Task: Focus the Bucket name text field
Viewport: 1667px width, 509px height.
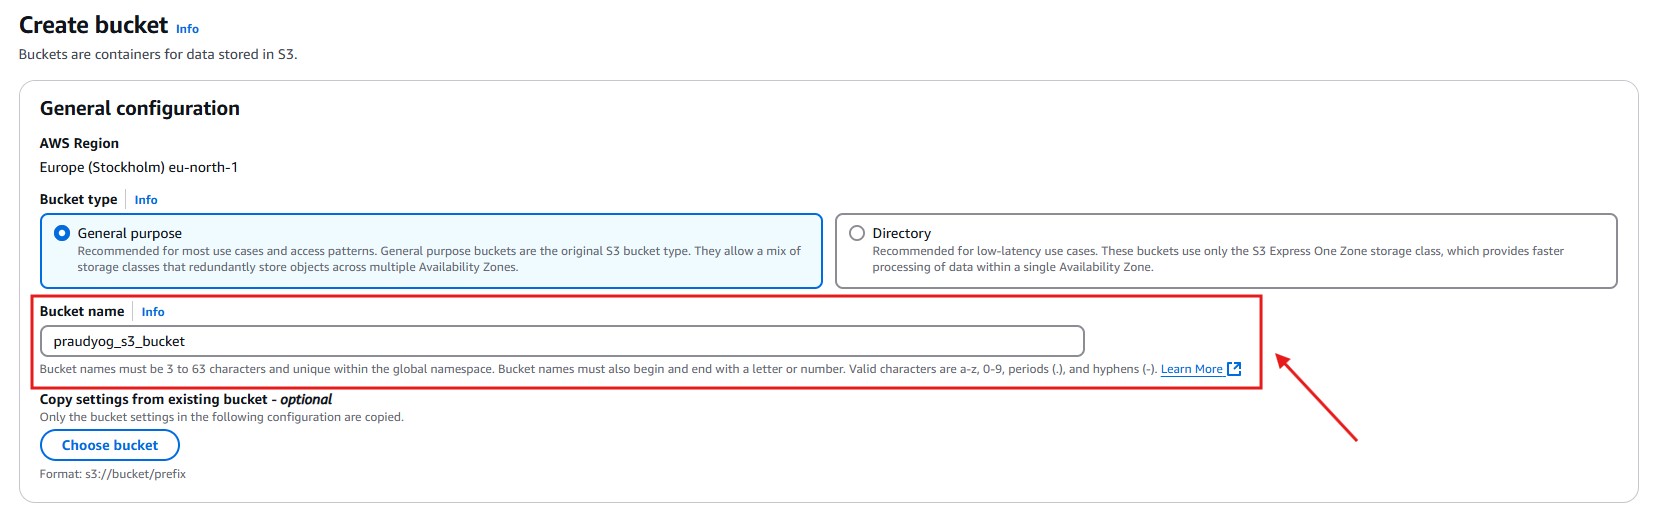Action: coord(561,341)
